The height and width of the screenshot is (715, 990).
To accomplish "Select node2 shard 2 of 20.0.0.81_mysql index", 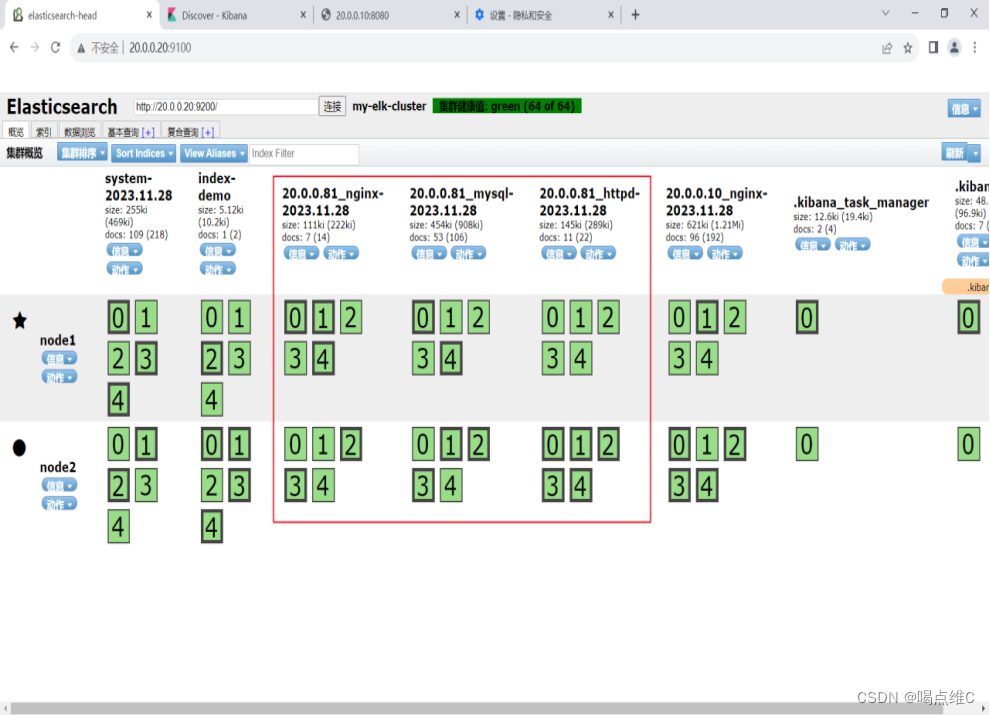I will pos(479,445).
